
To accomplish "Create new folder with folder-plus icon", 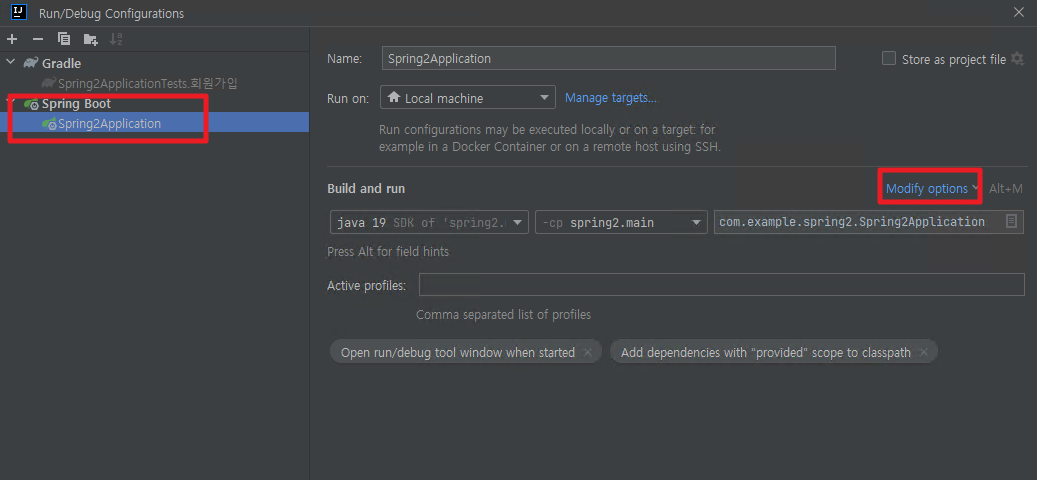I will click(91, 39).
